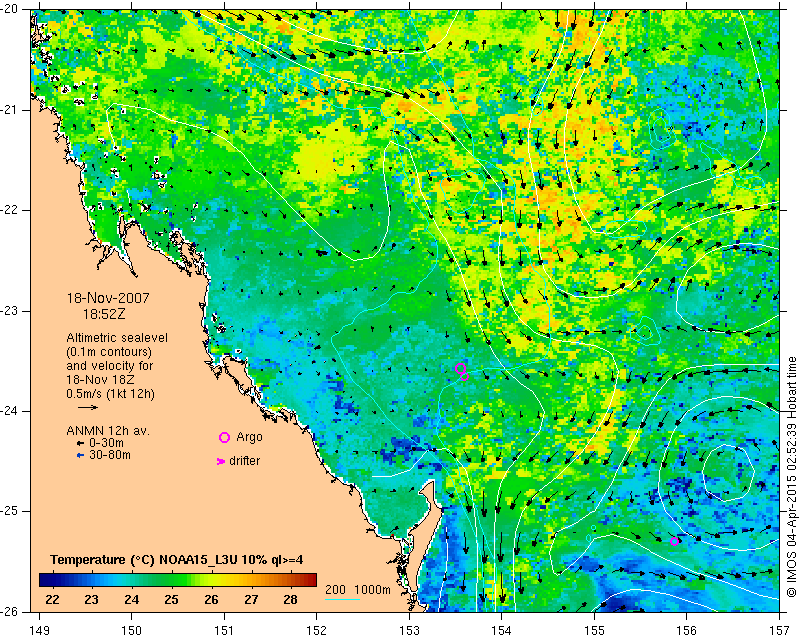Click the "Temperature (°C) NOAA15_L3U 10% ql>=4" title
800x640 pixels.
(x=177, y=560)
